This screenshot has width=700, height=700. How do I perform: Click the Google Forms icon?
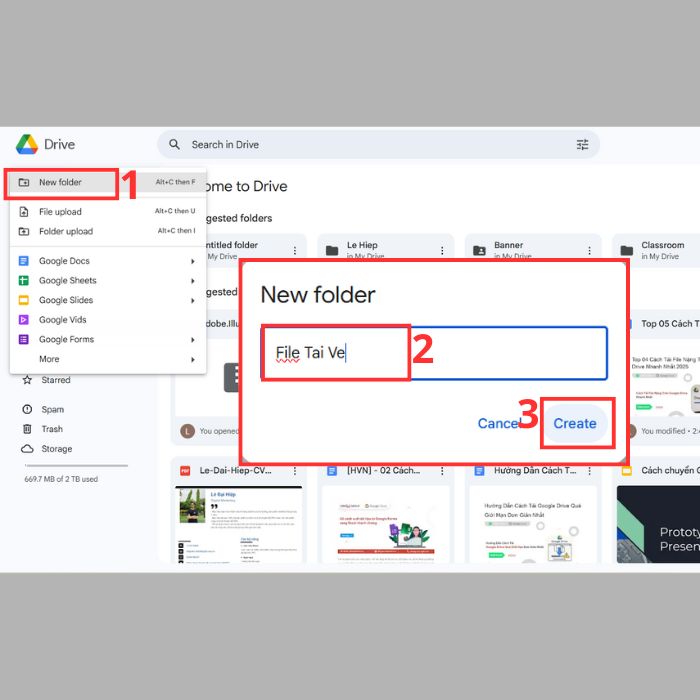tap(24, 339)
